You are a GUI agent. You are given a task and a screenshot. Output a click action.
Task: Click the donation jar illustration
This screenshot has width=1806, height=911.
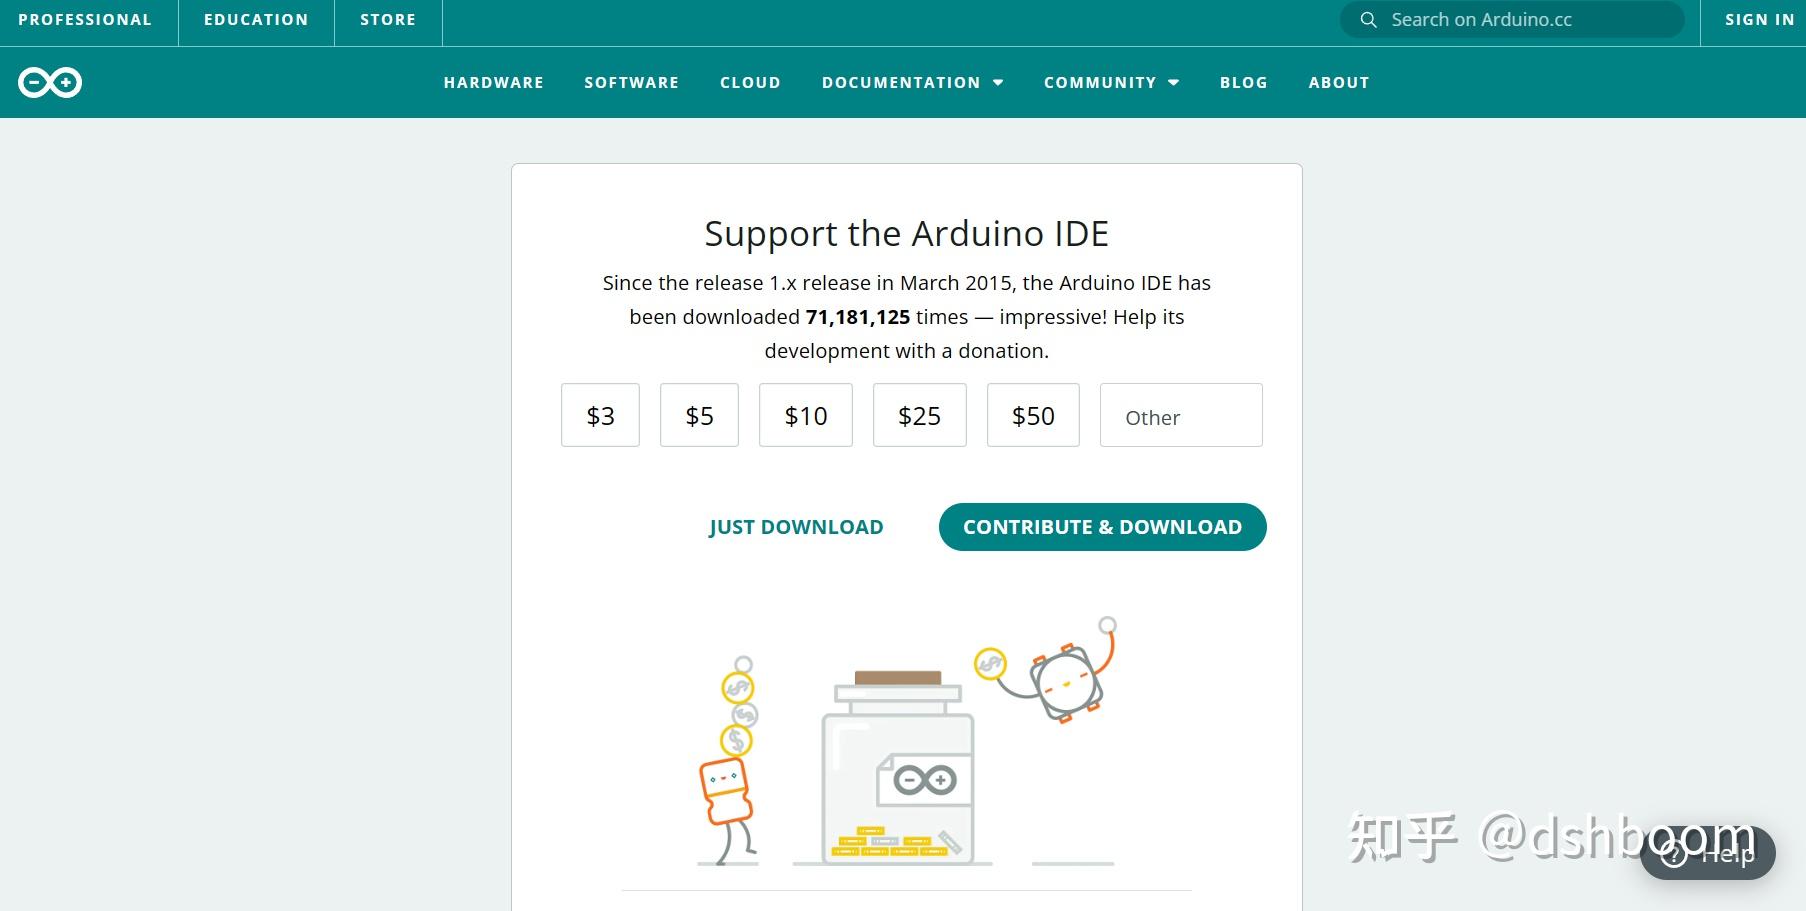click(x=897, y=766)
